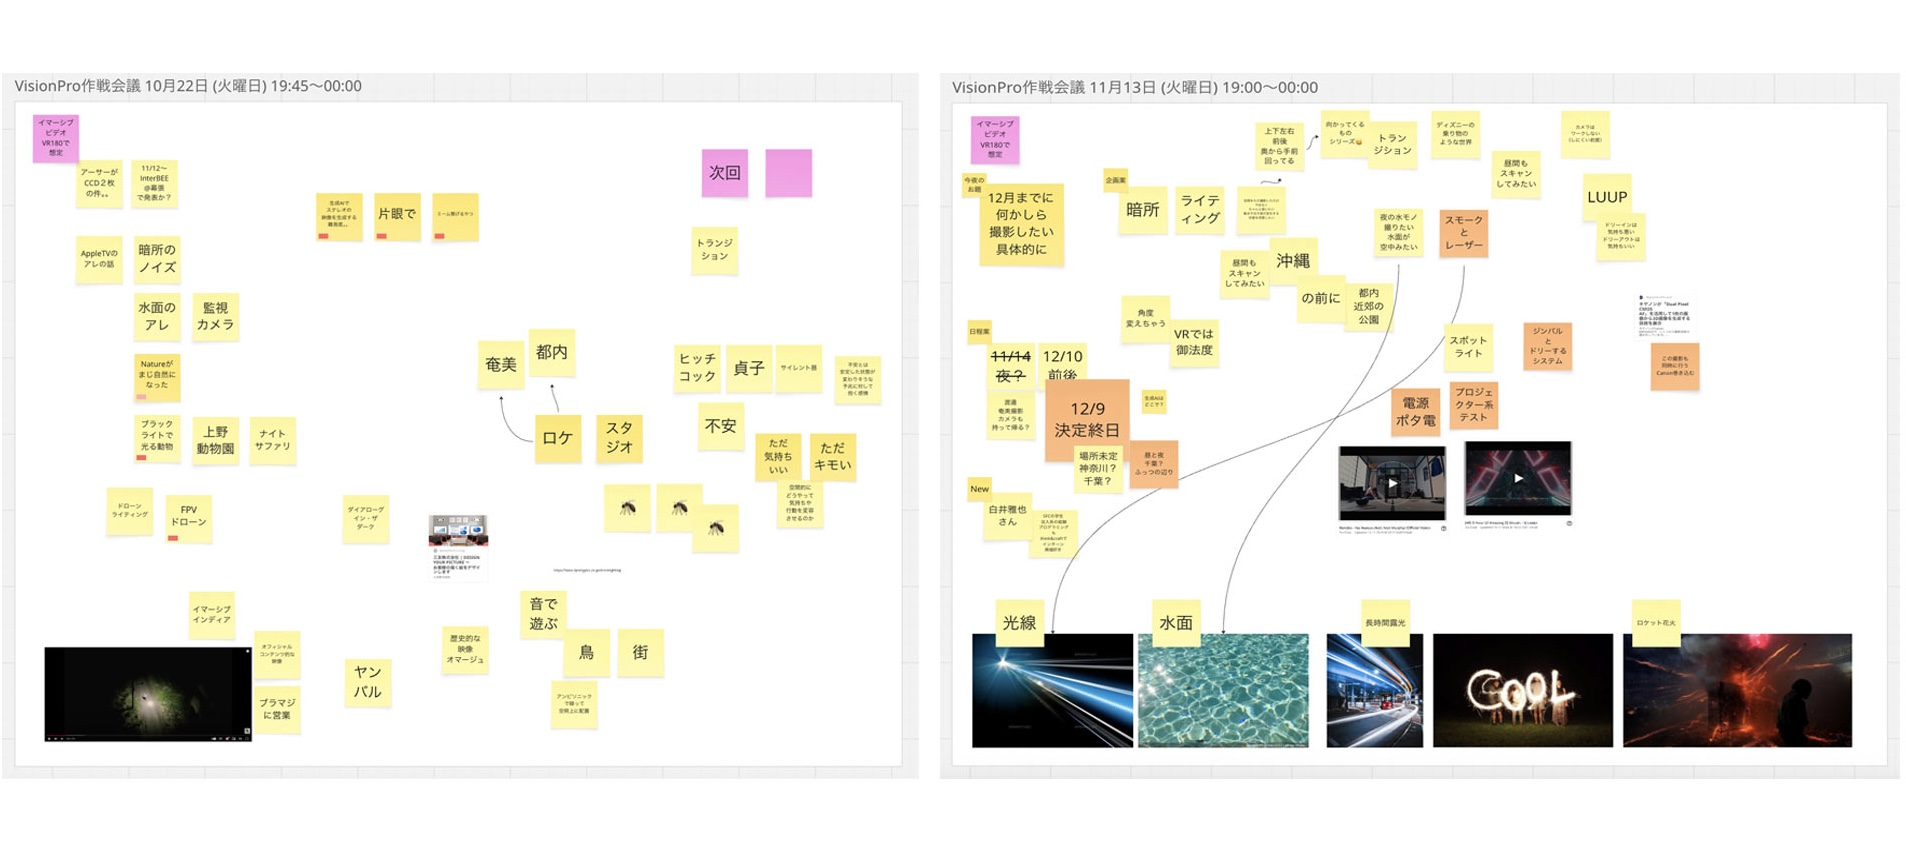Click the ロケ sticky note
This screenshot has height=853, width=1906.
click(557, 438)
